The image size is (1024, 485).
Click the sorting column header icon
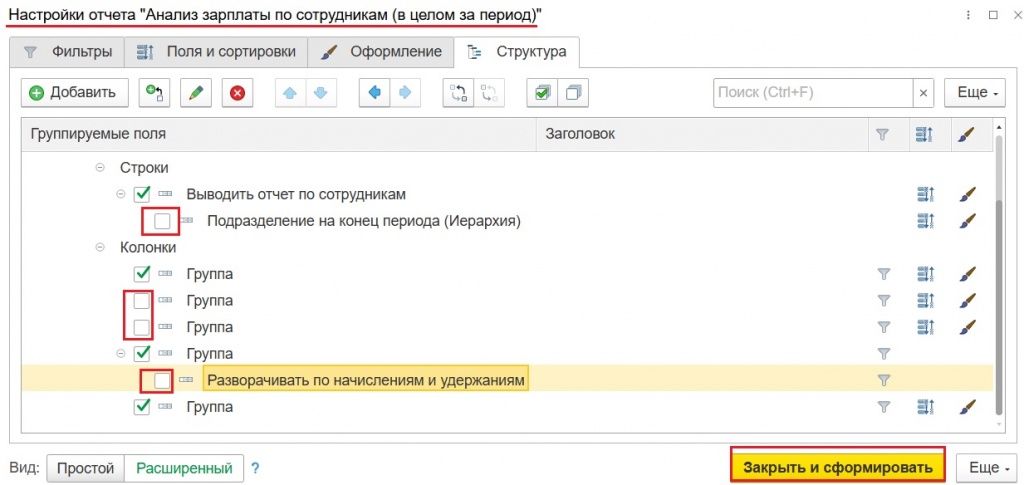click(x=925, y=134)
